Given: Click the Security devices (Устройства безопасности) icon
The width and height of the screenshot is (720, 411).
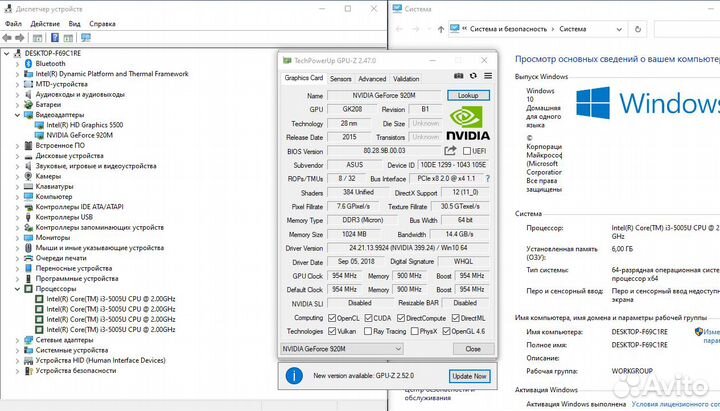Looking at the screenshot, I should click(x=28, y=371).
